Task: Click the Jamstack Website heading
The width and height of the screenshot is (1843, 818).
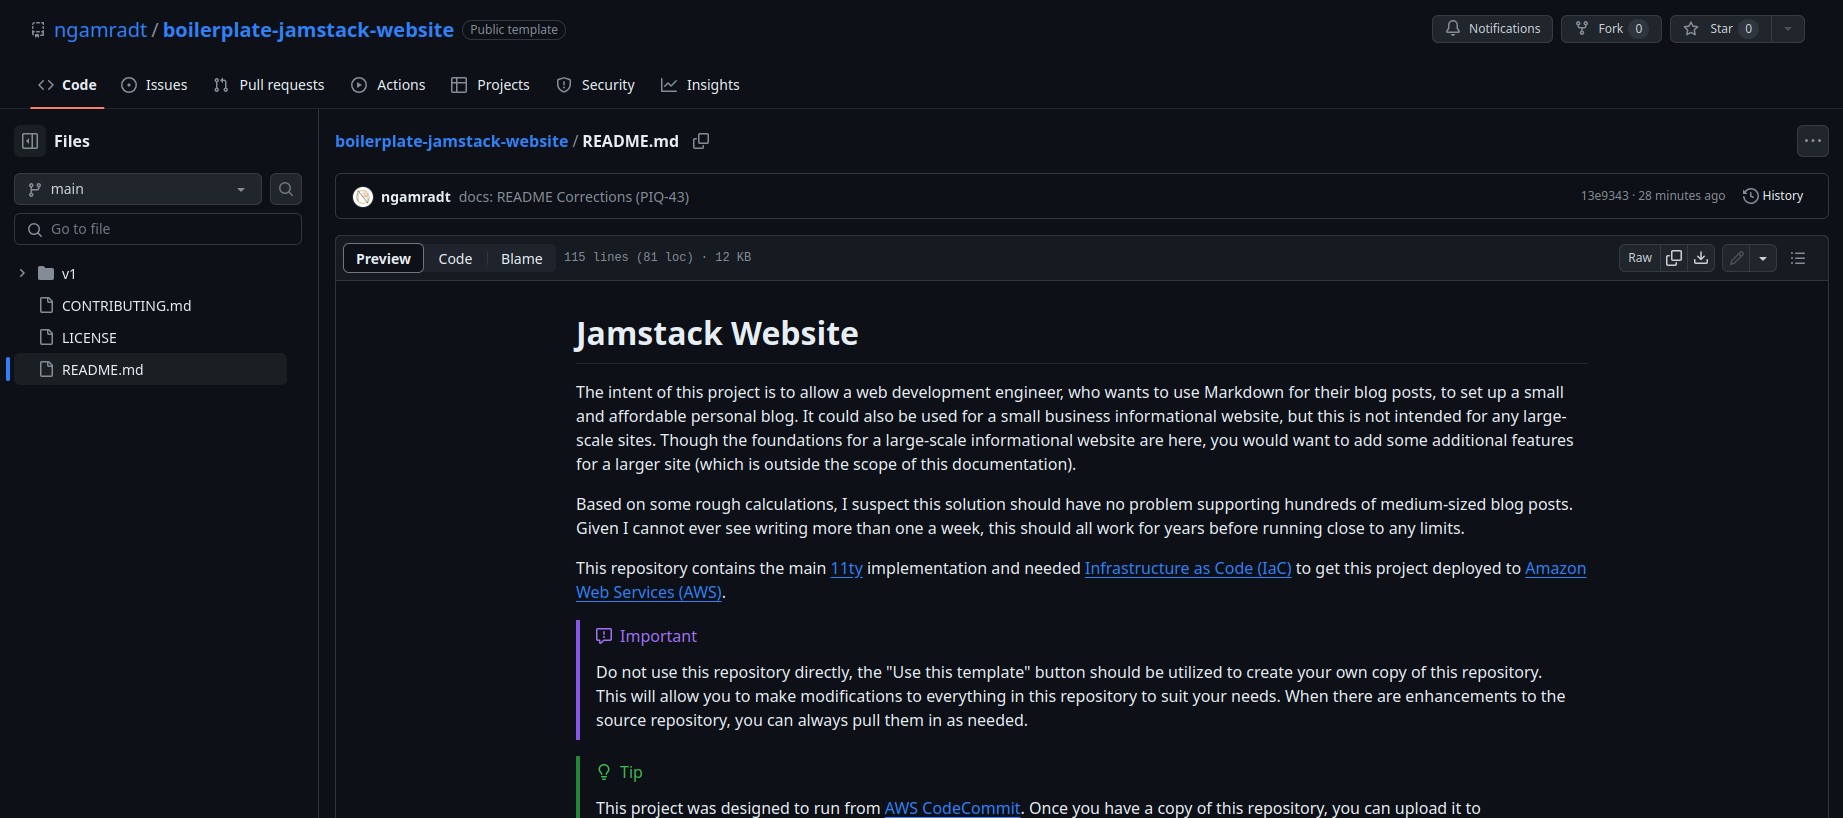Action: 717,333
